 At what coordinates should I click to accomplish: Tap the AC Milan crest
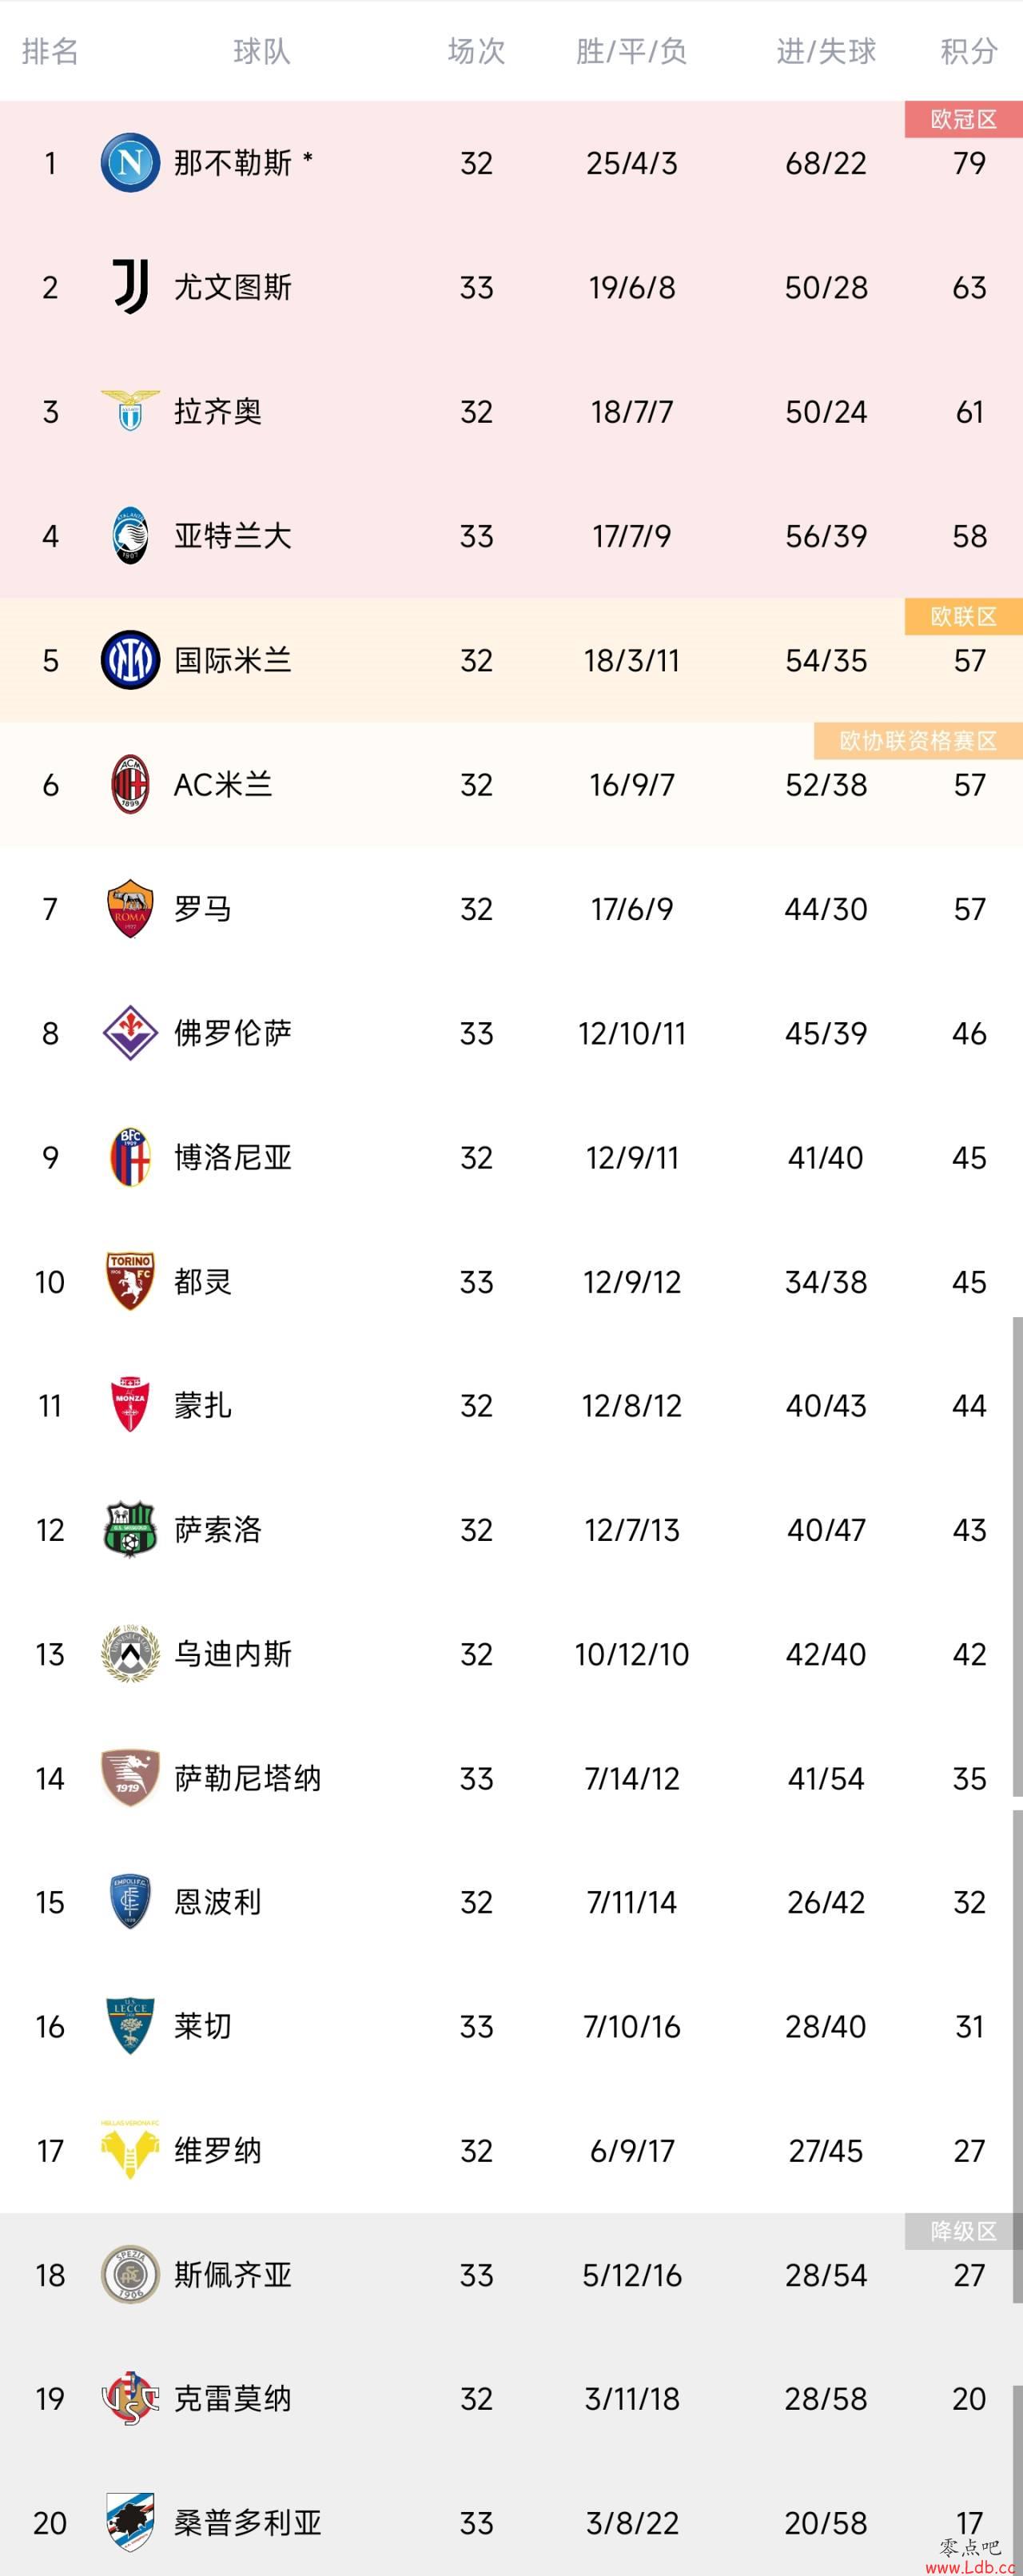[130, 784]
